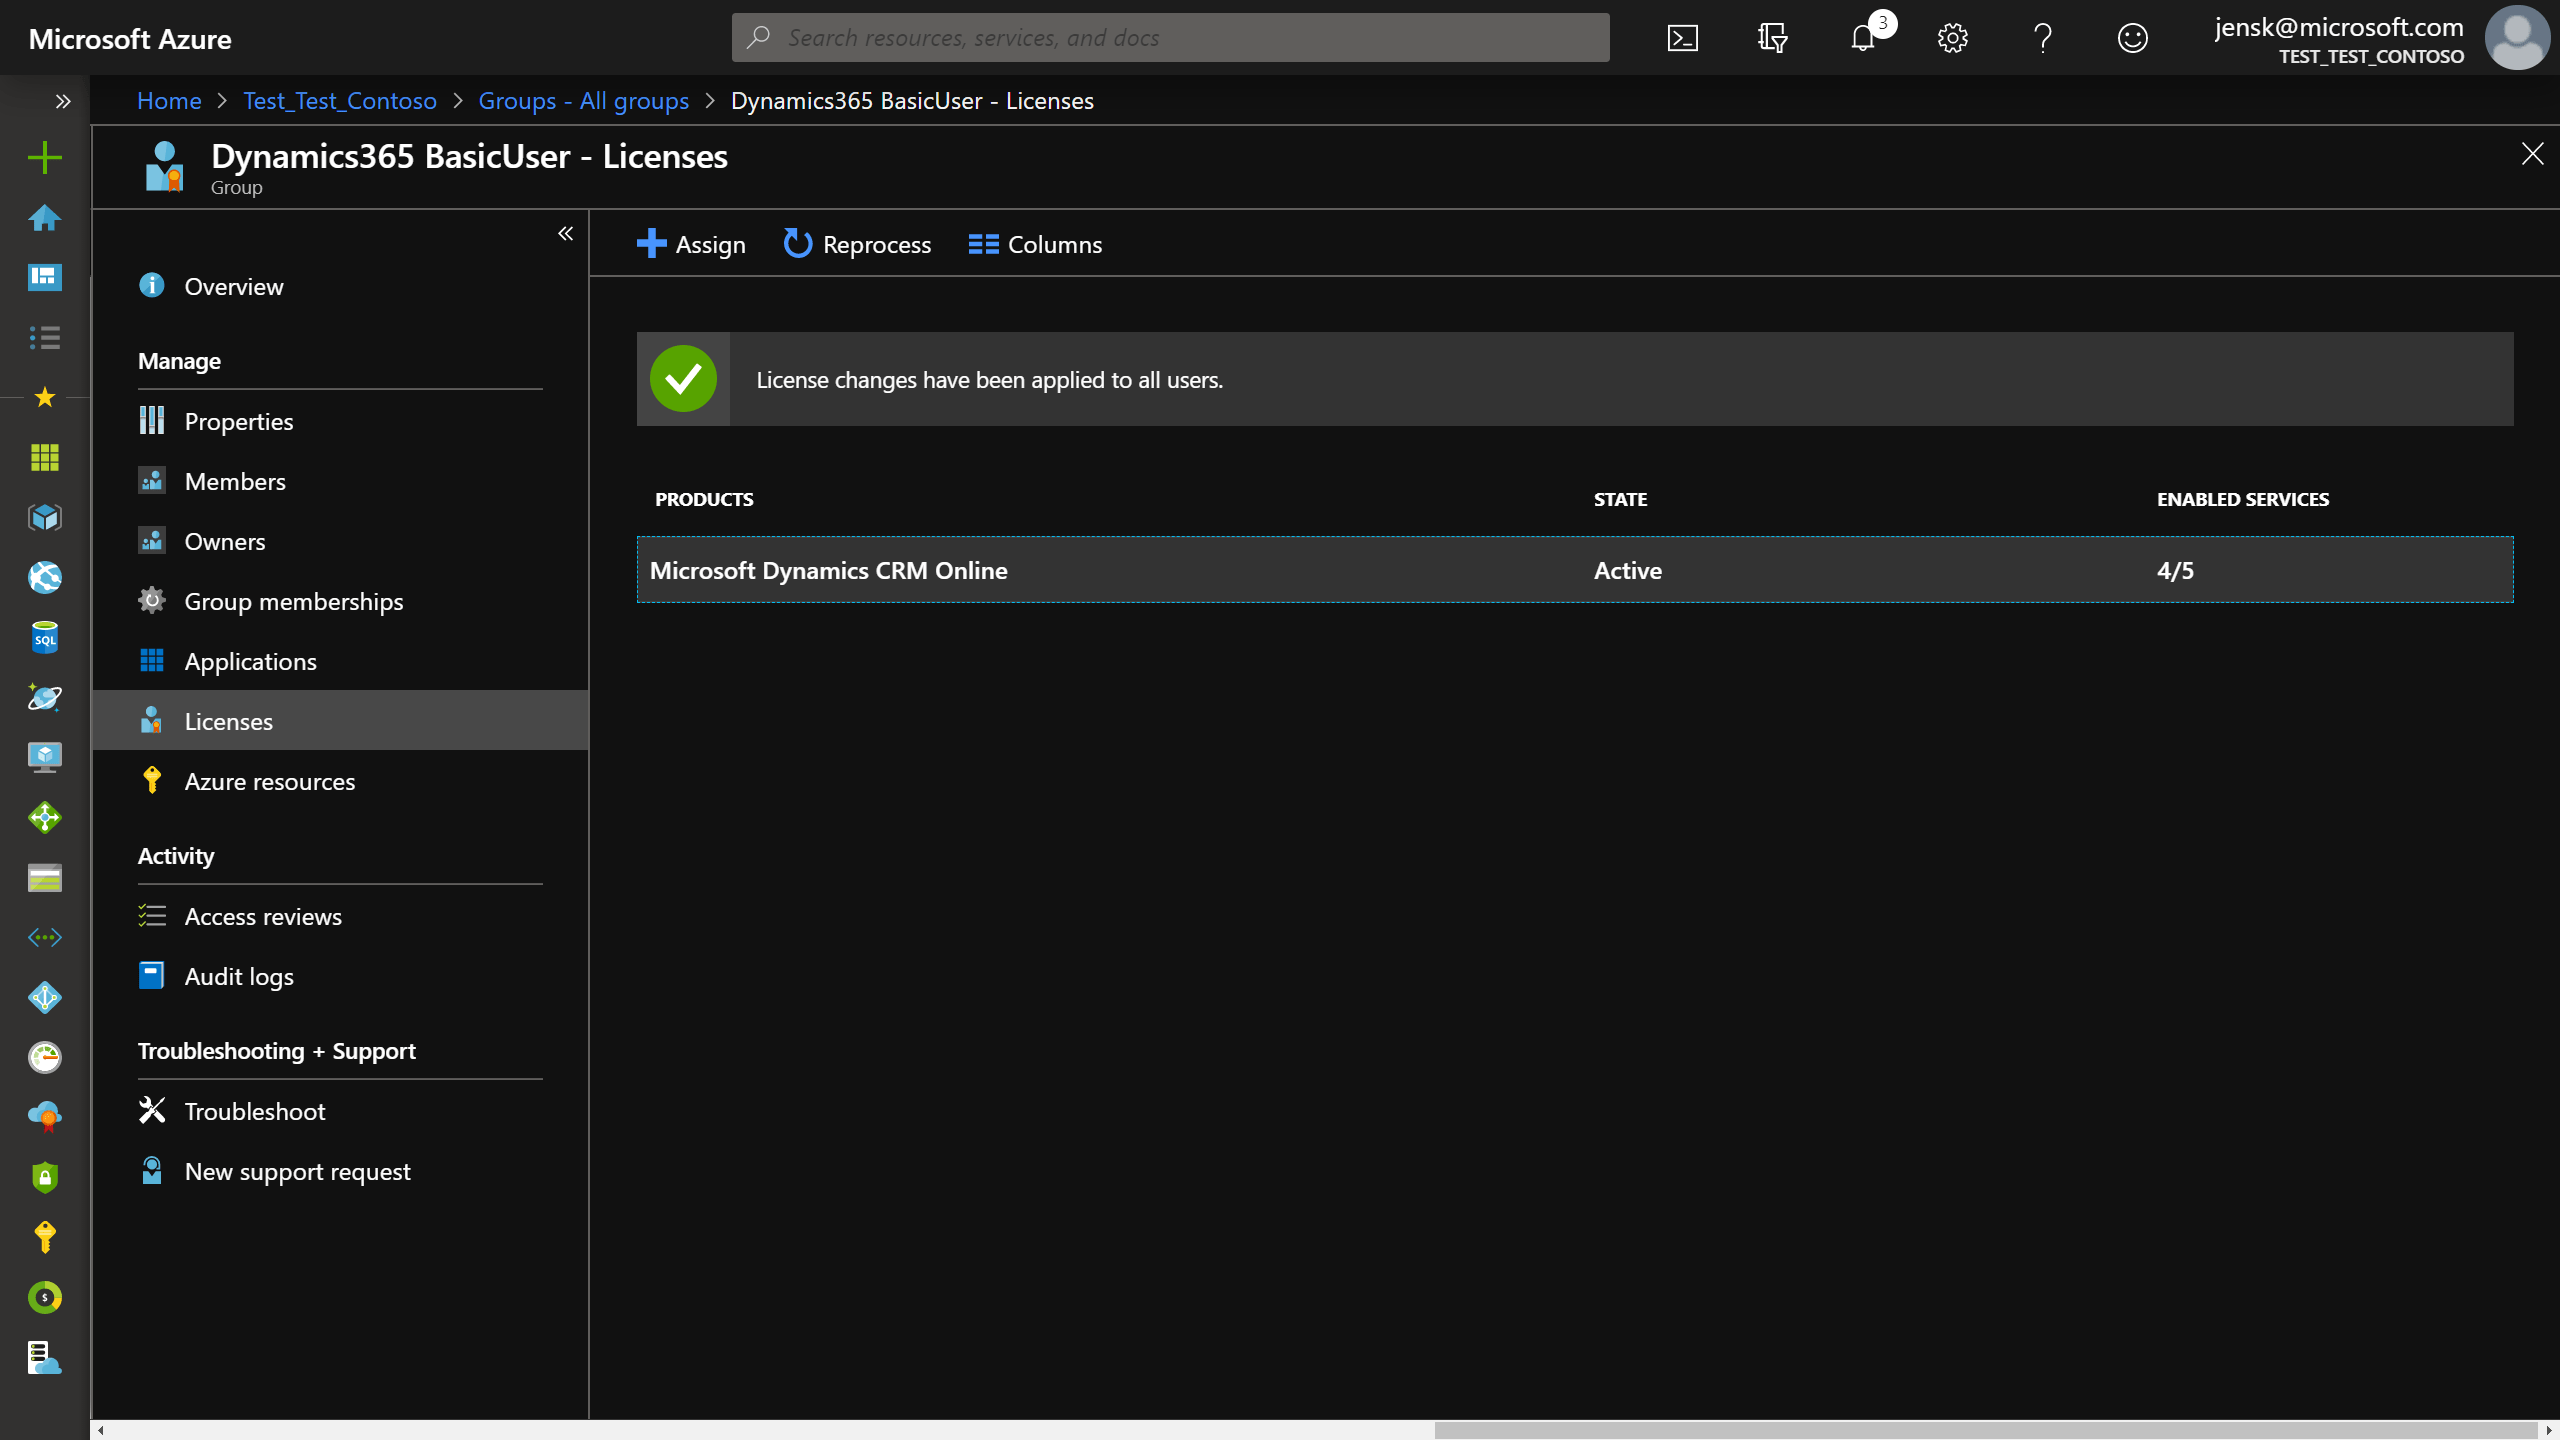Sort by STATE column header
This screenshot has width=2560, height=1440.
(1620, 499)
